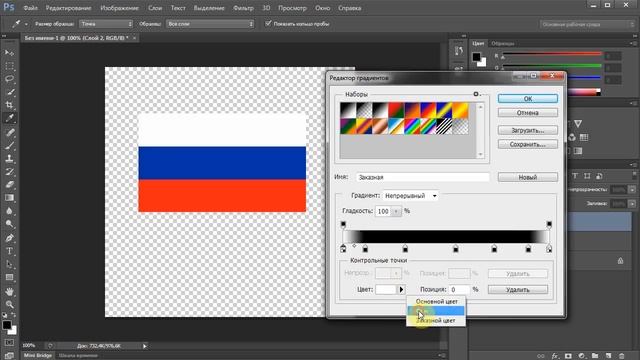Select the Rectangle shape tool
This screenshot has width=640, height=360.
tap(9, 278)
